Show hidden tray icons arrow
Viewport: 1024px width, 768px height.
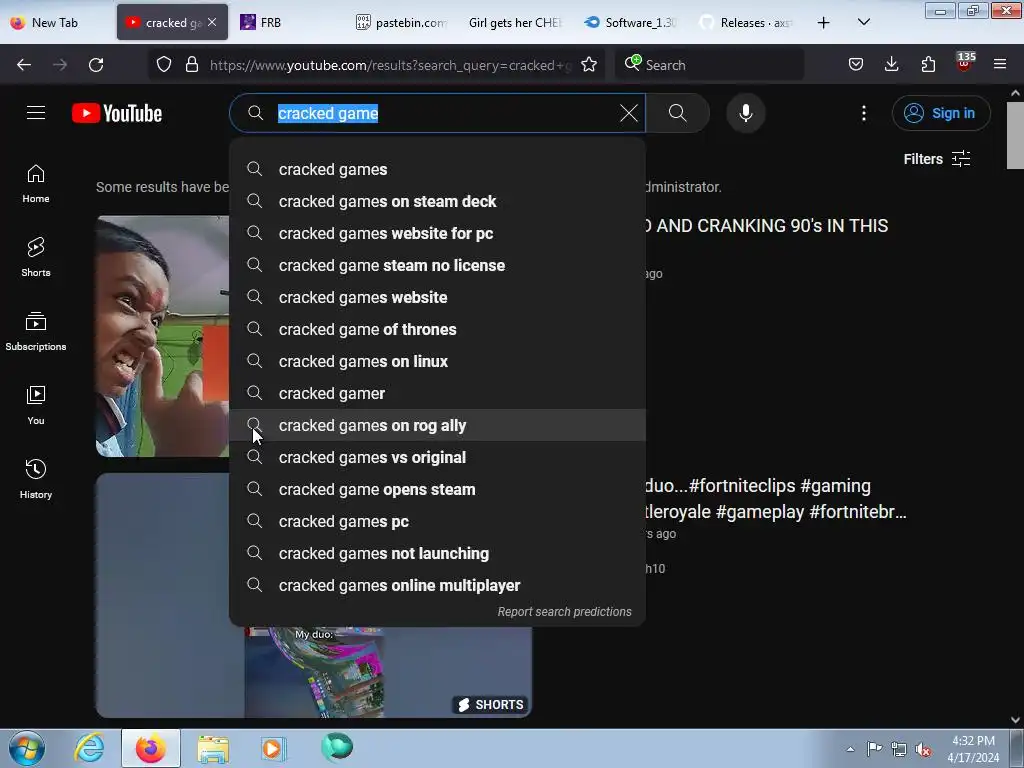(850, 749)
